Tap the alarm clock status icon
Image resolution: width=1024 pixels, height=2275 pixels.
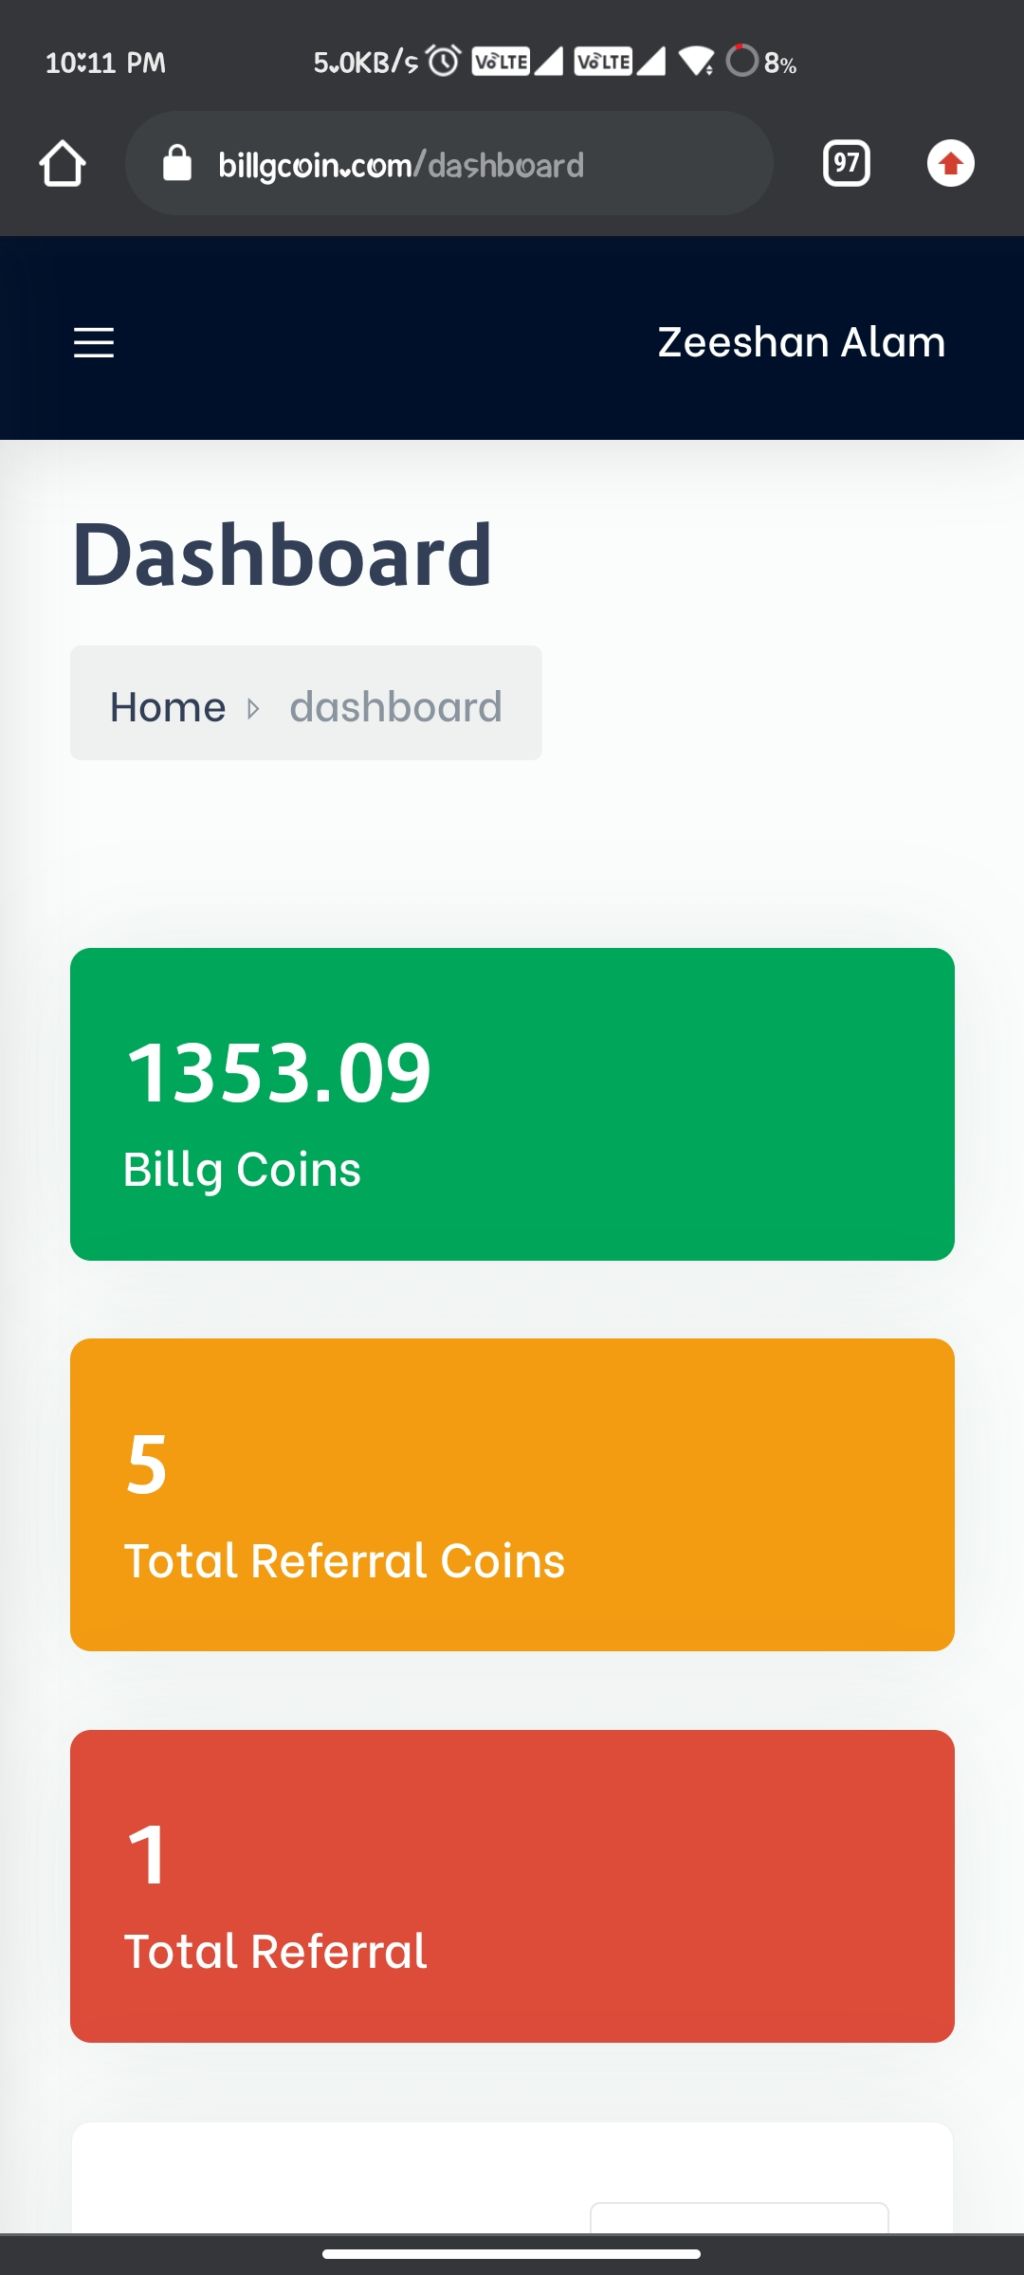point(443,61)
